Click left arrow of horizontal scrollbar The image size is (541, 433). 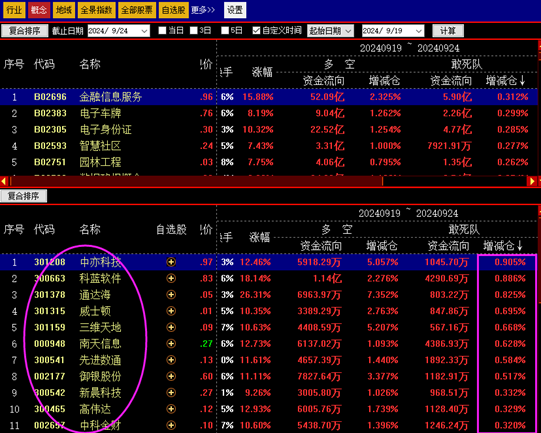[4, 181]
